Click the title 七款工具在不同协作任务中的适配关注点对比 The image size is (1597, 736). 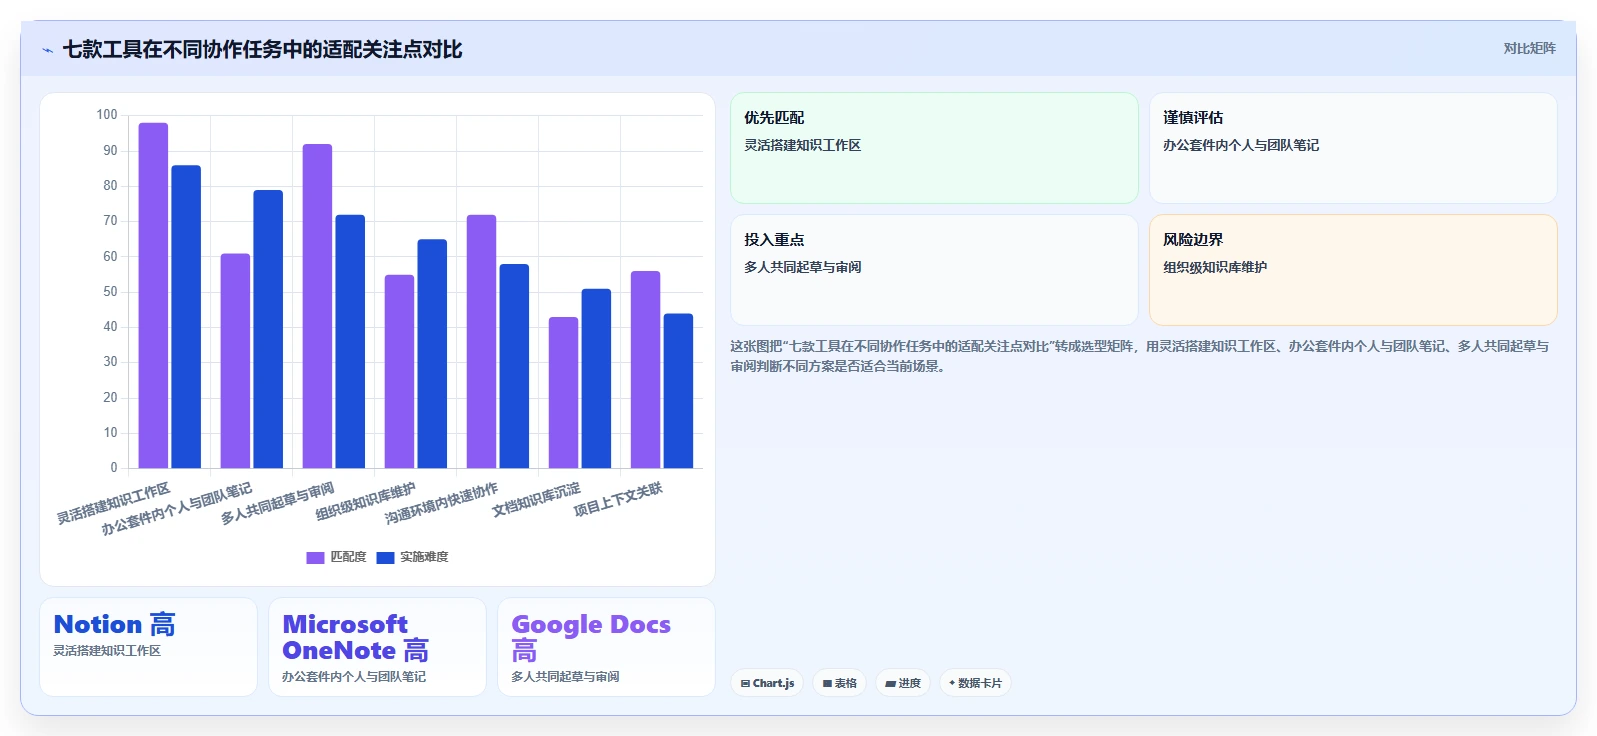(x=262, y=50)
